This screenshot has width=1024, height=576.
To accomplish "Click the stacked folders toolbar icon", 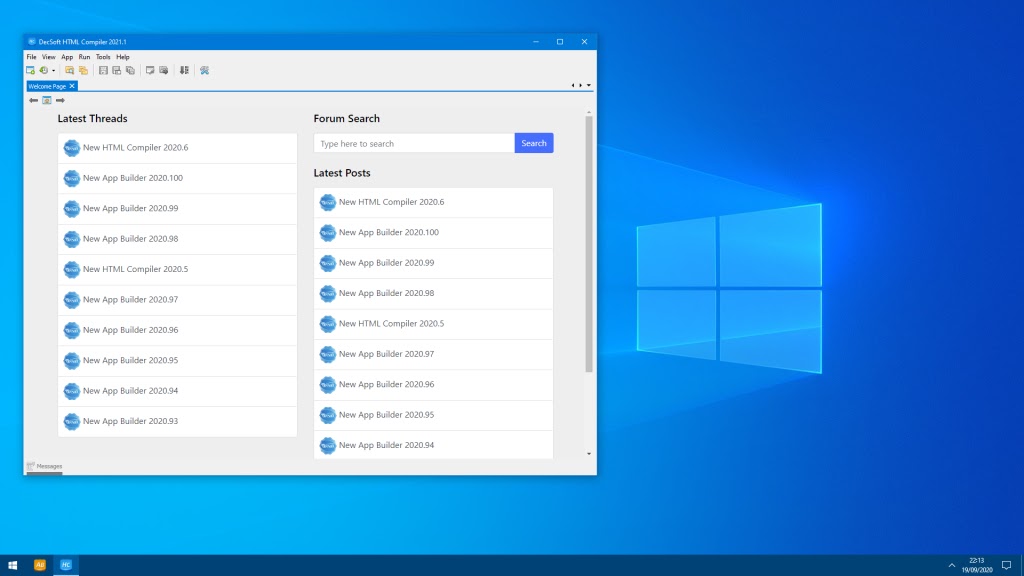I will [x=83, y=71].
